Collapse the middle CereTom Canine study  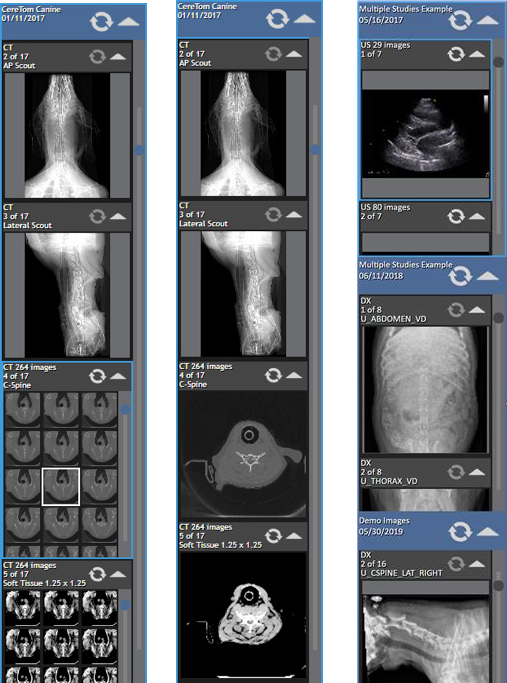pyautogui.click(x=304, y=19)
